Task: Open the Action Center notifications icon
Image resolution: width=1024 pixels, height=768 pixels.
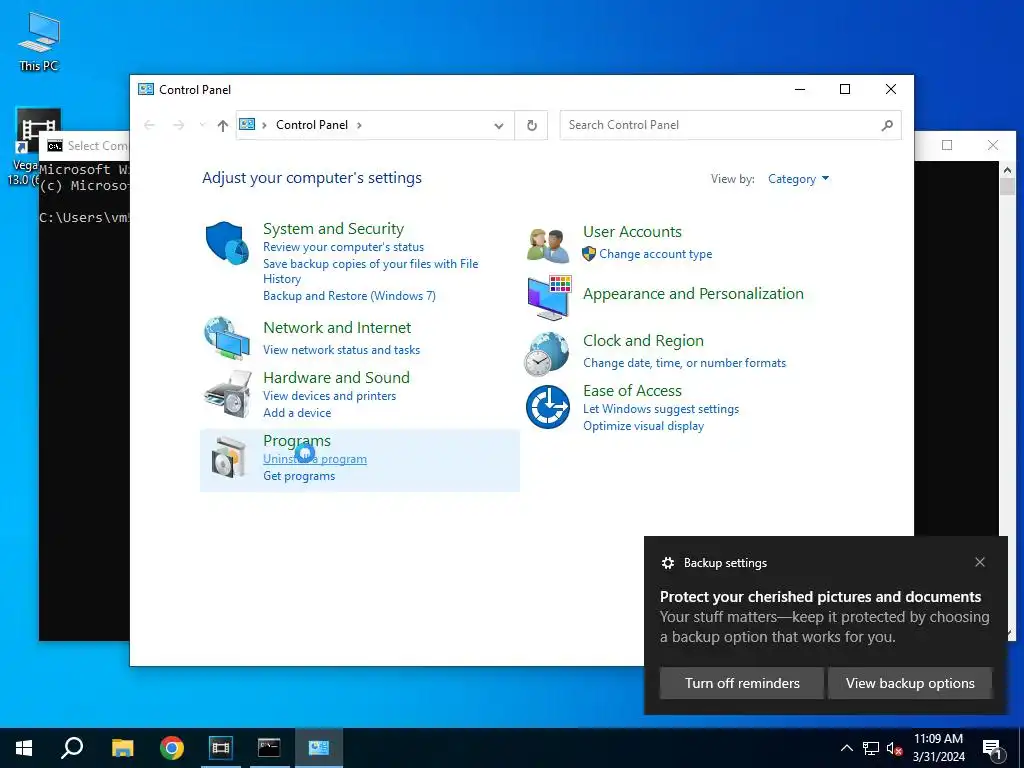Action: pos(991,748)
